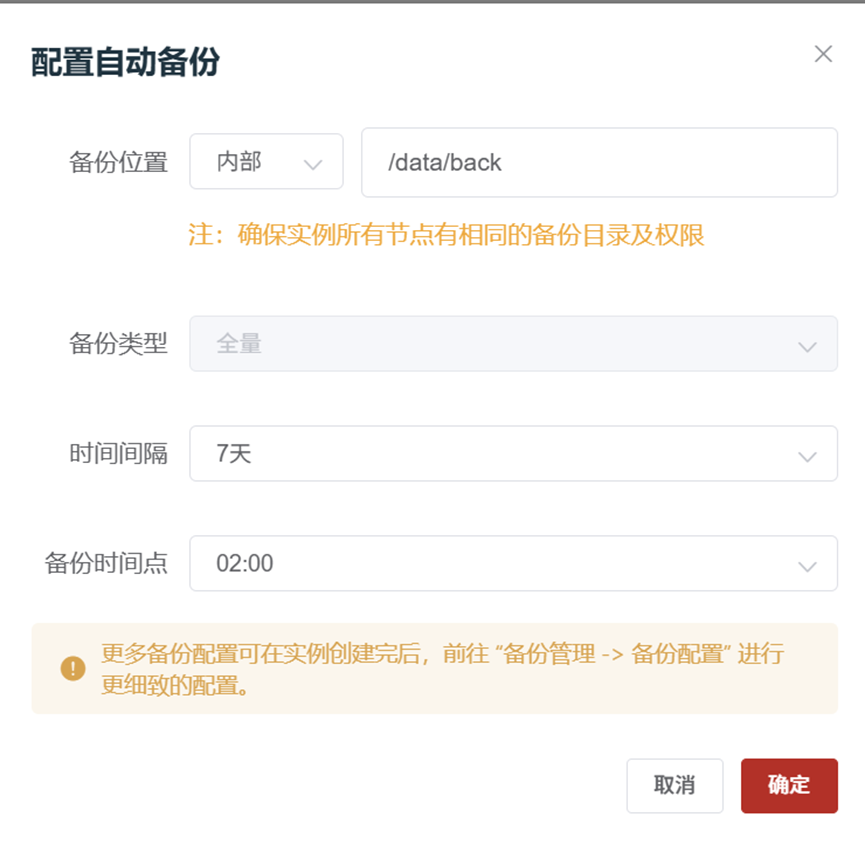This screenshot has width=865, height=845.
Task: Click the orange 注：确保实例所有节点 note text
Action: click(446, 235)
